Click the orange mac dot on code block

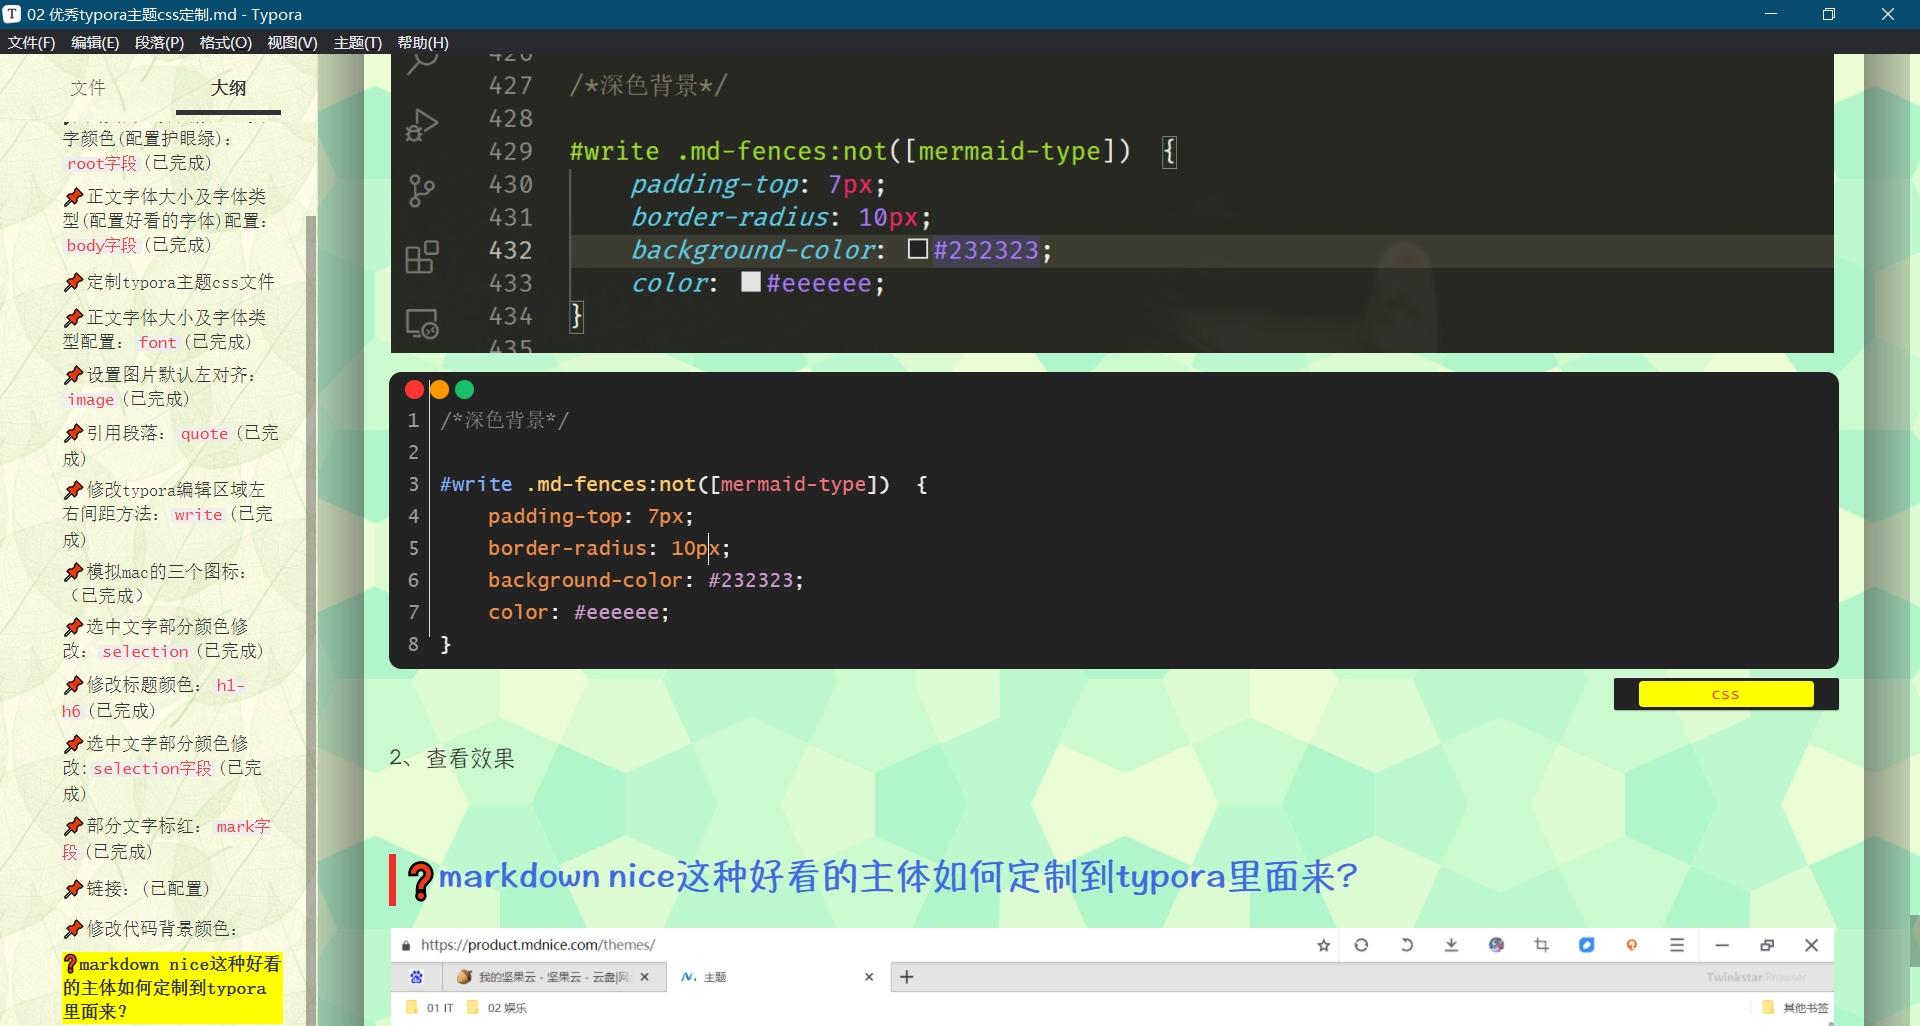click(439, 389)
